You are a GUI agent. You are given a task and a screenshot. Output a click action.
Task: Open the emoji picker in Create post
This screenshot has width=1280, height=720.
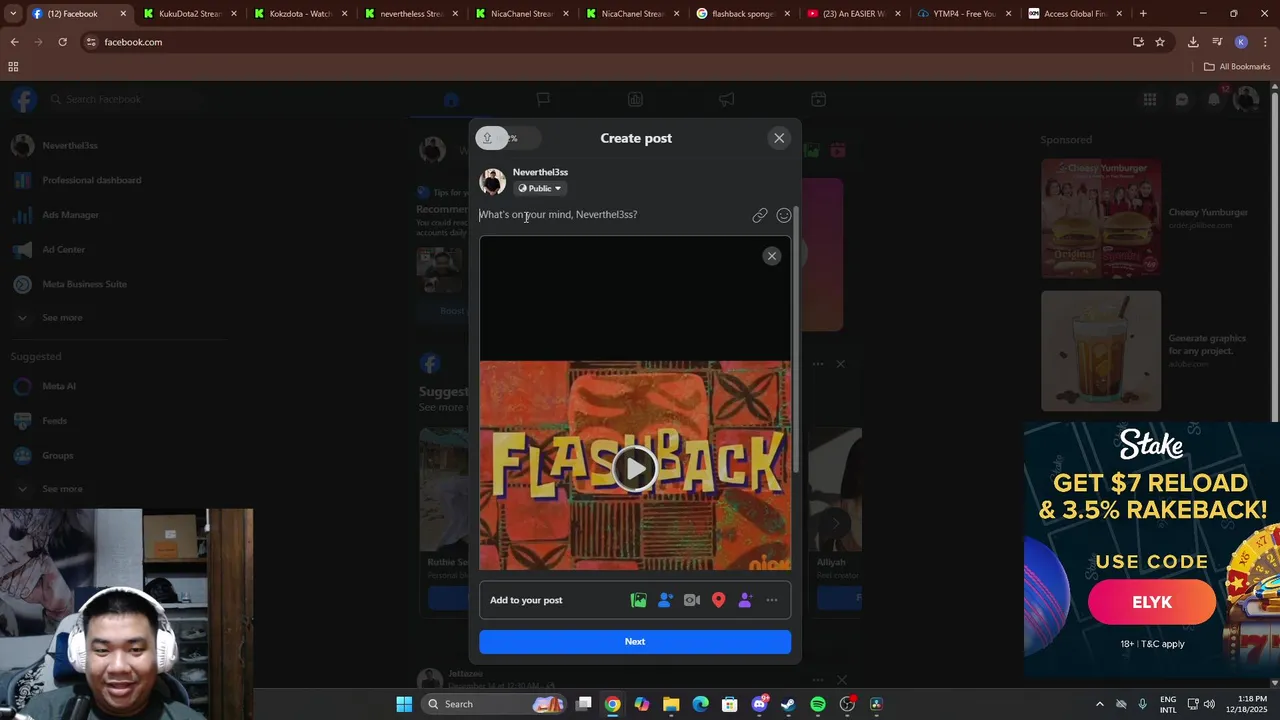tap(784, 215)
